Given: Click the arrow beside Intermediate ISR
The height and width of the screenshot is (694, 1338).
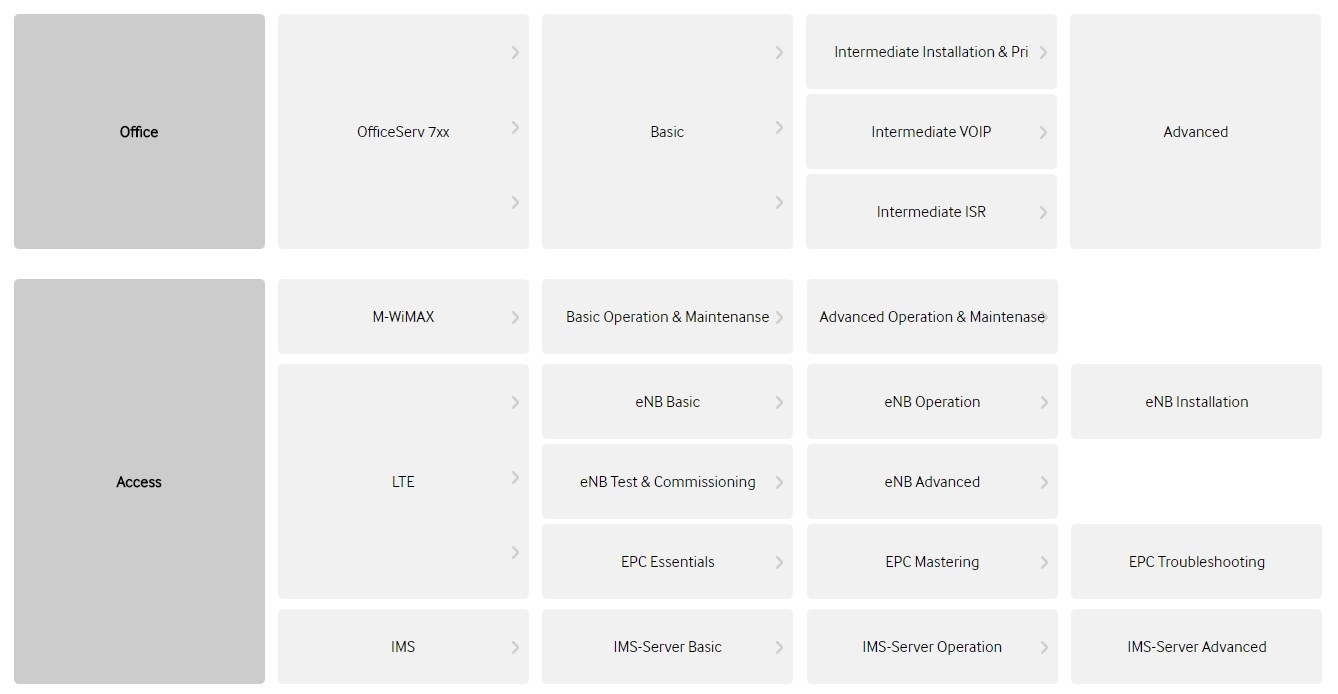Looking at the screenshot, I should pos(1043,212).
